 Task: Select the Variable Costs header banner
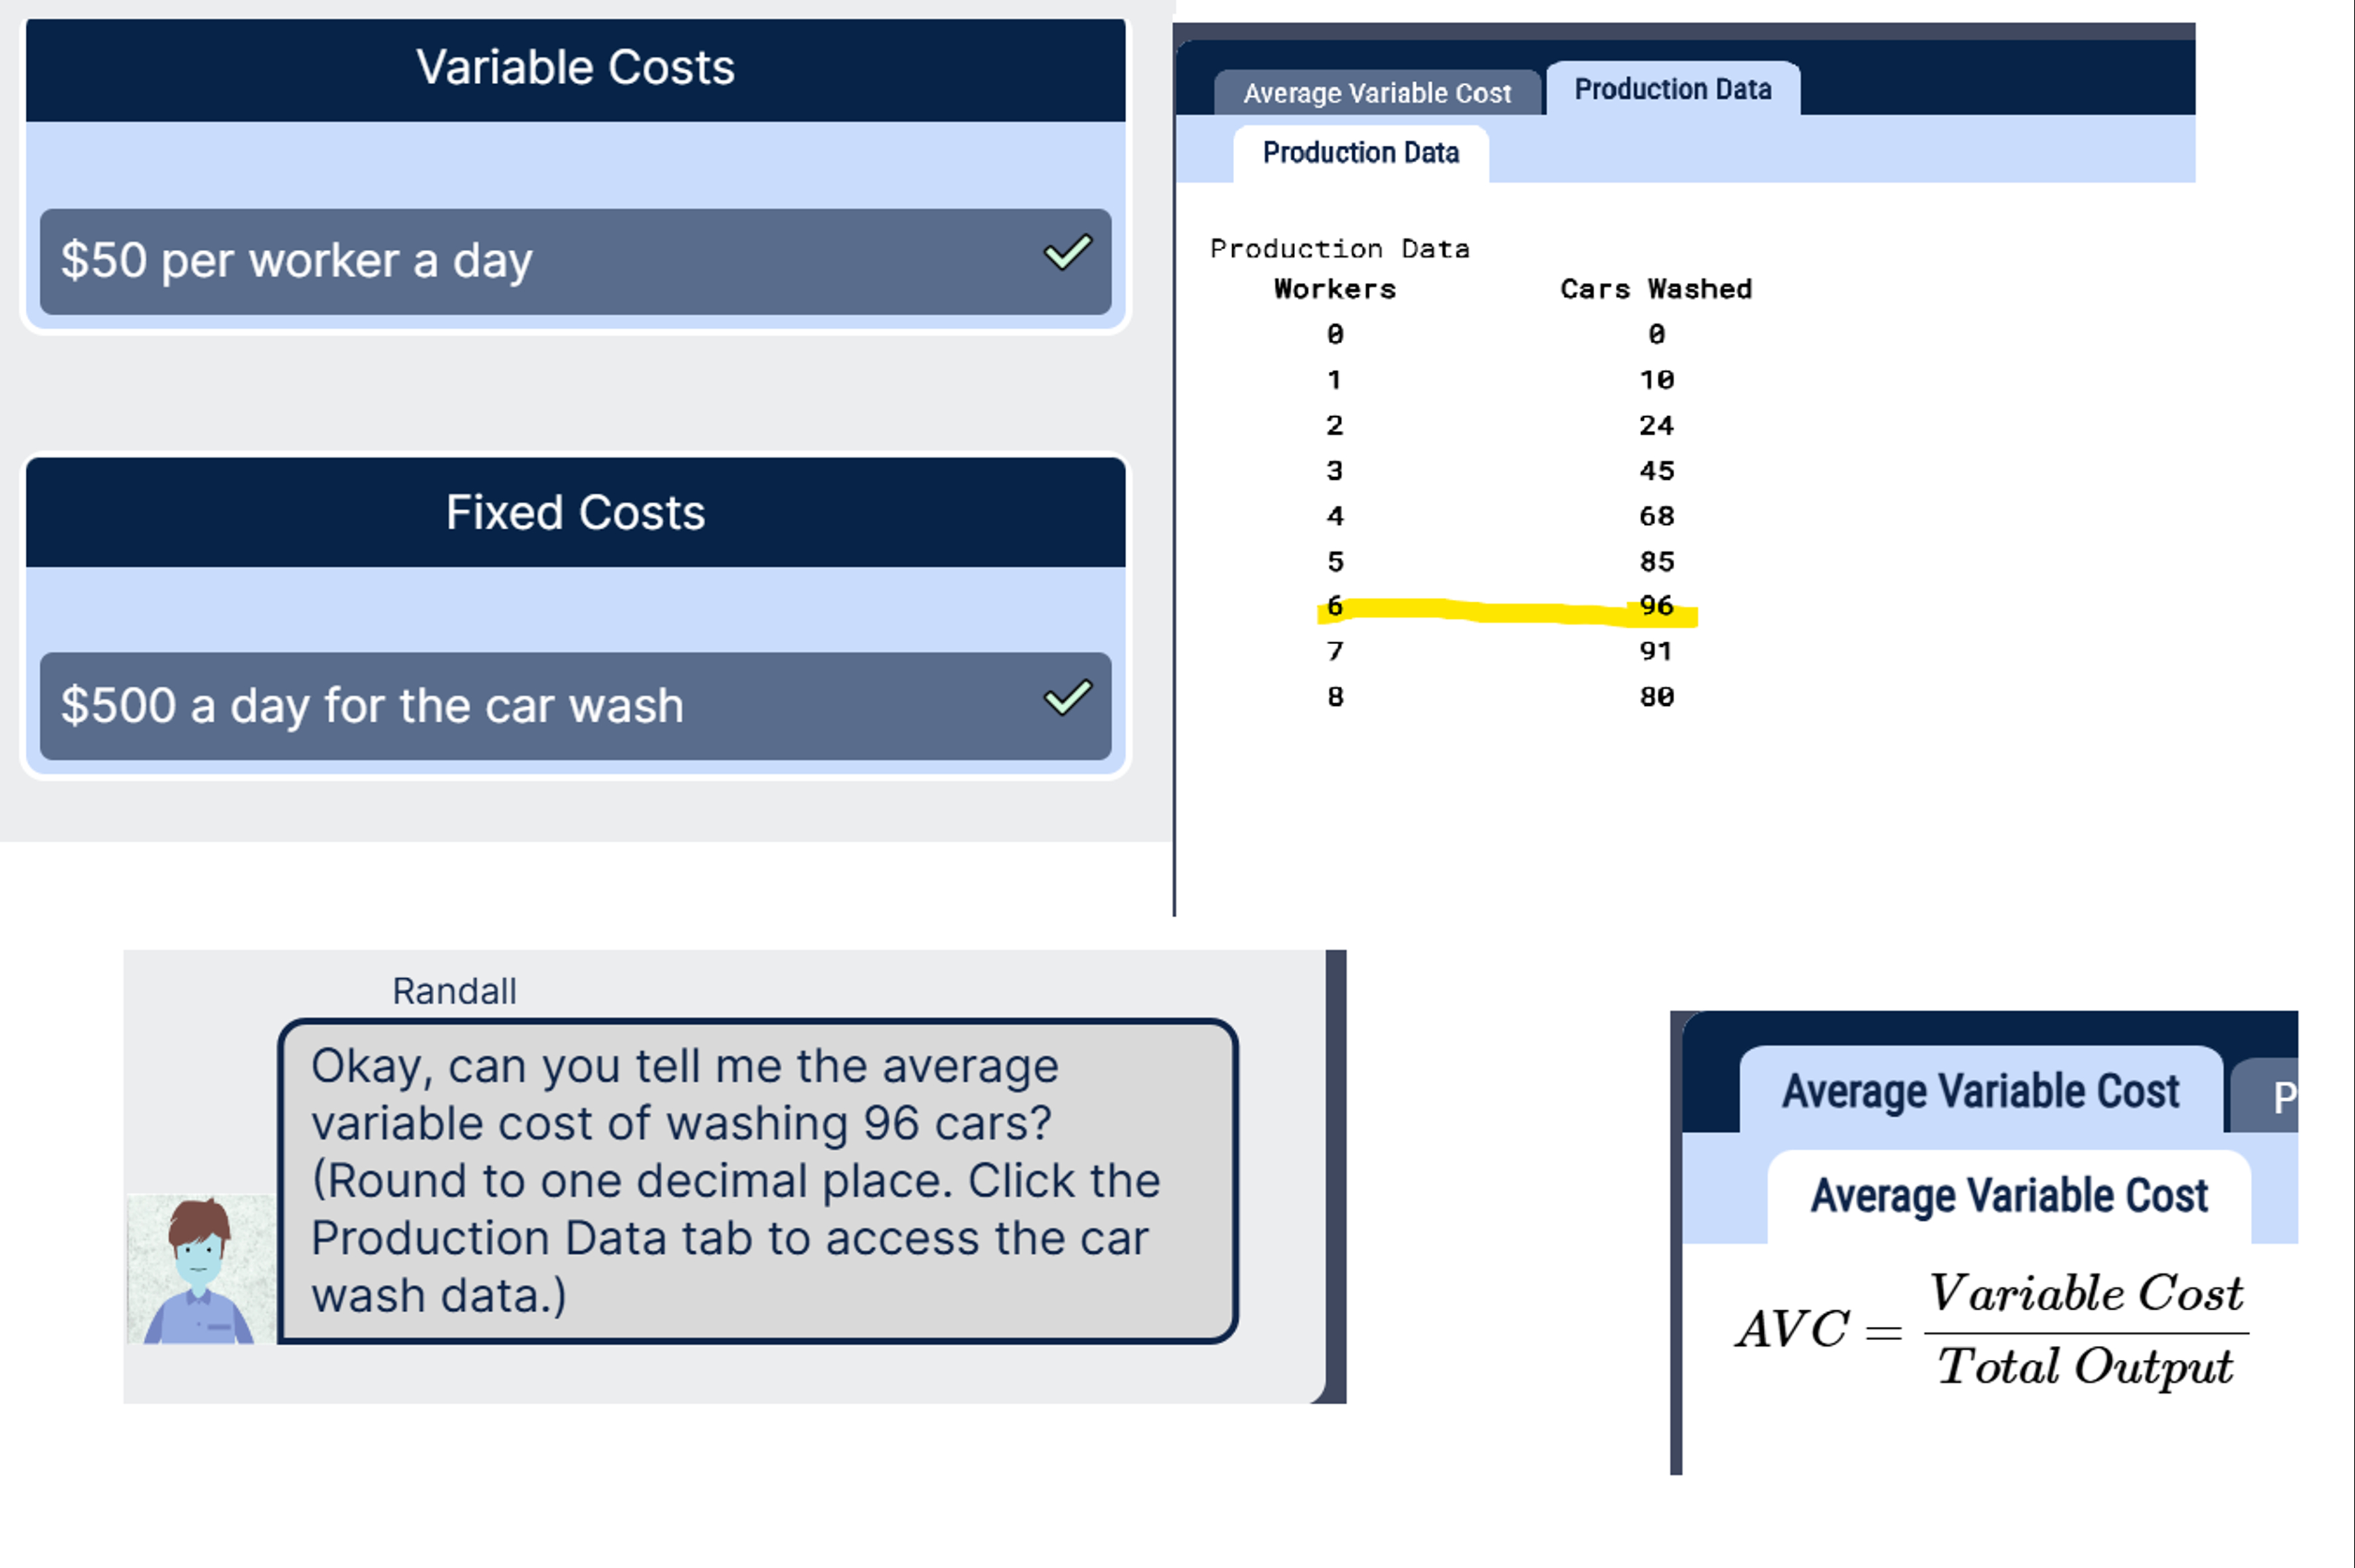pos(574,67)
